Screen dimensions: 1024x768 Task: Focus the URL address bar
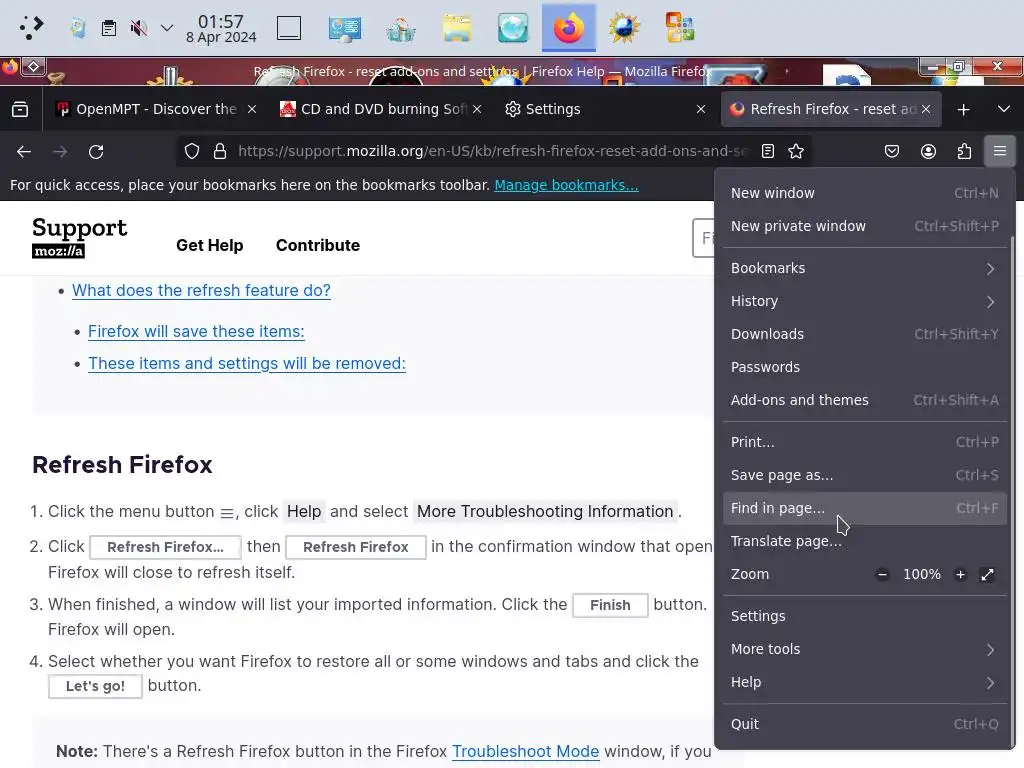pyautogui.click(x=492, y=152)
